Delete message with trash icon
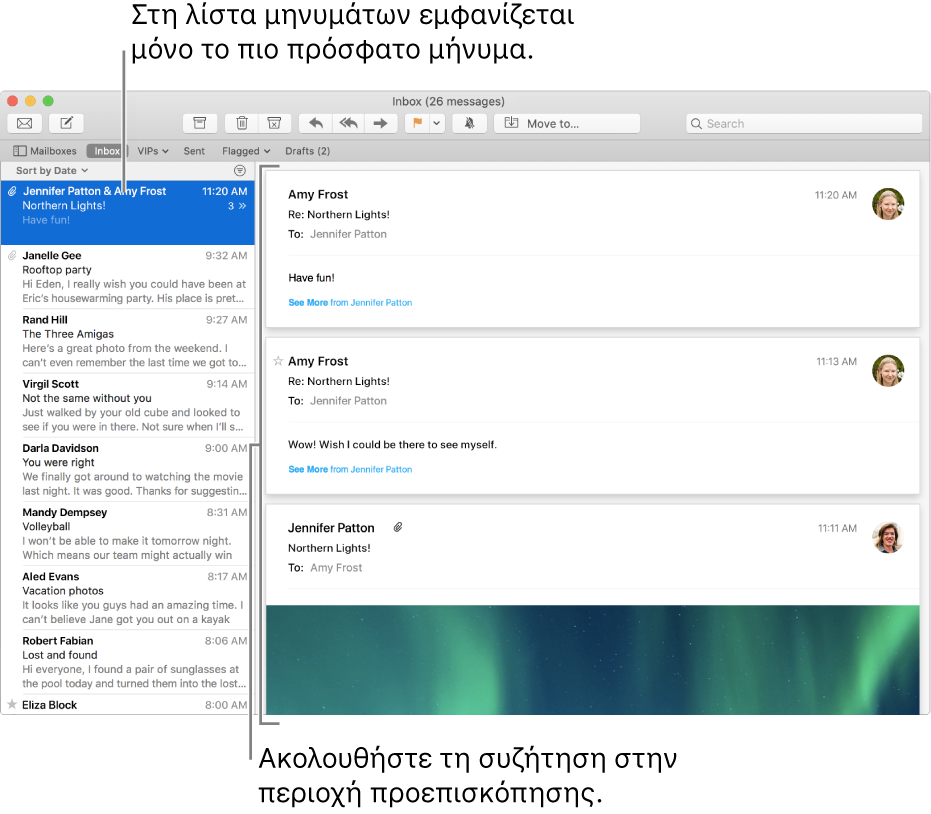931x814 pixels. click(242, 123)
